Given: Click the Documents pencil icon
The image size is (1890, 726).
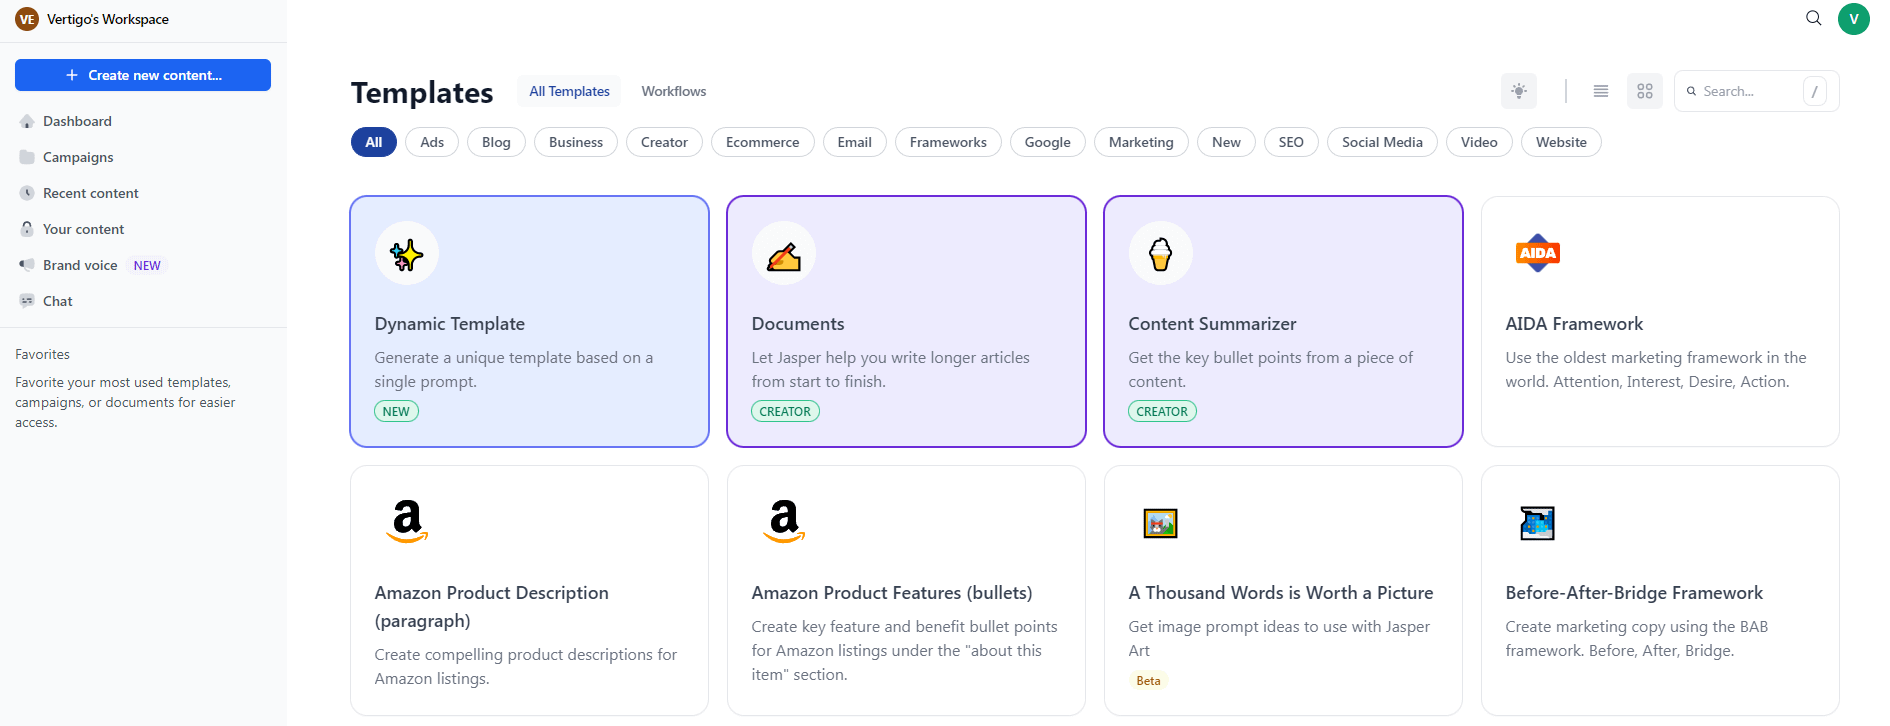Looking at the screenshot, I should pos(783,254).
